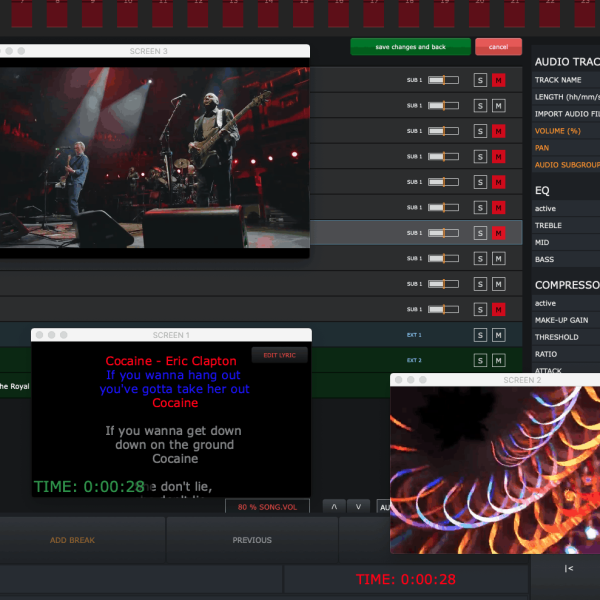Image resolution: width=600 pixels, height=600 pixels.
Task: Click the COMPRESSOR active setting
Action: [x=566, y=303]
